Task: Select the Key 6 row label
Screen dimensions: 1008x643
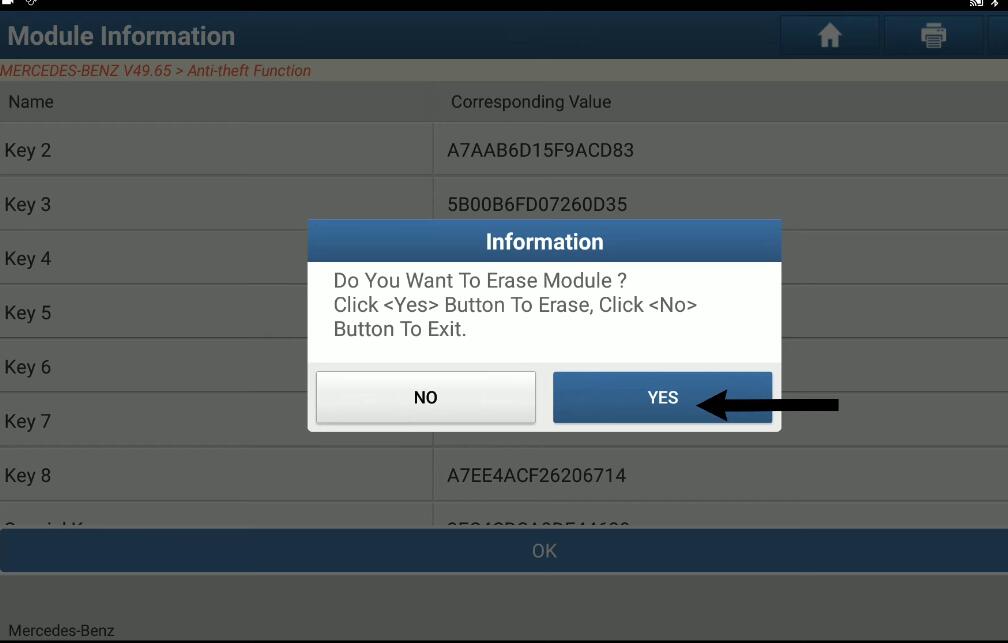Action: [28, 367]
